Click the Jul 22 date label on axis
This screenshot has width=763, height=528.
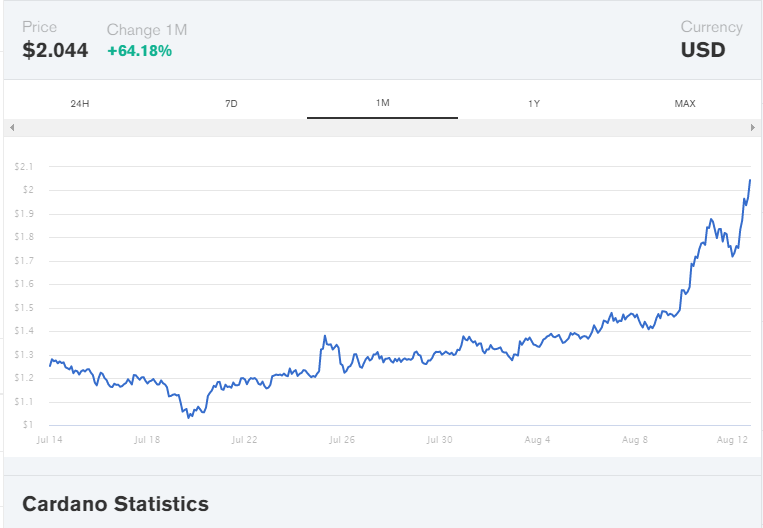coord(245,439)
